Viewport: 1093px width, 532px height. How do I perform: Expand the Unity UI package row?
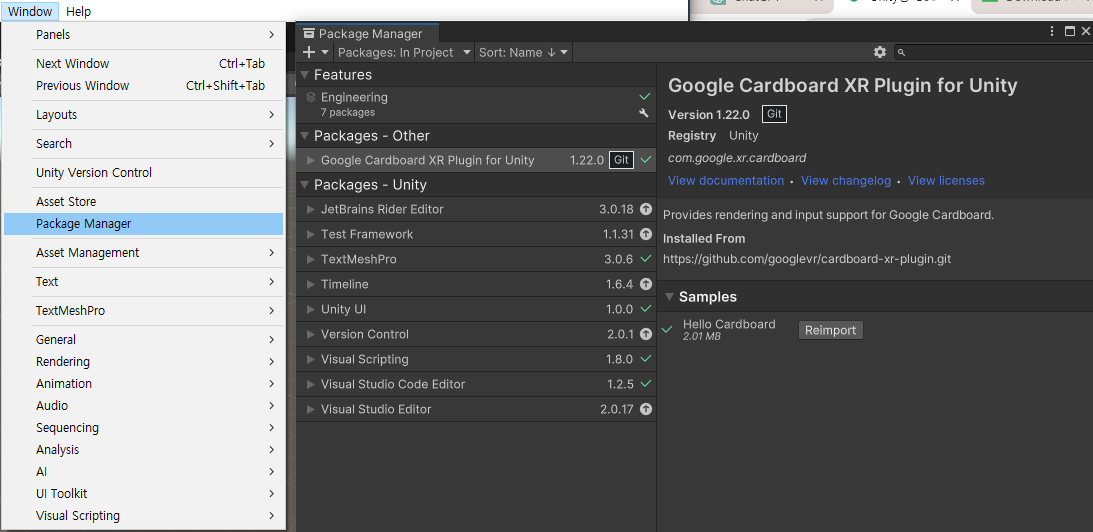311,310
